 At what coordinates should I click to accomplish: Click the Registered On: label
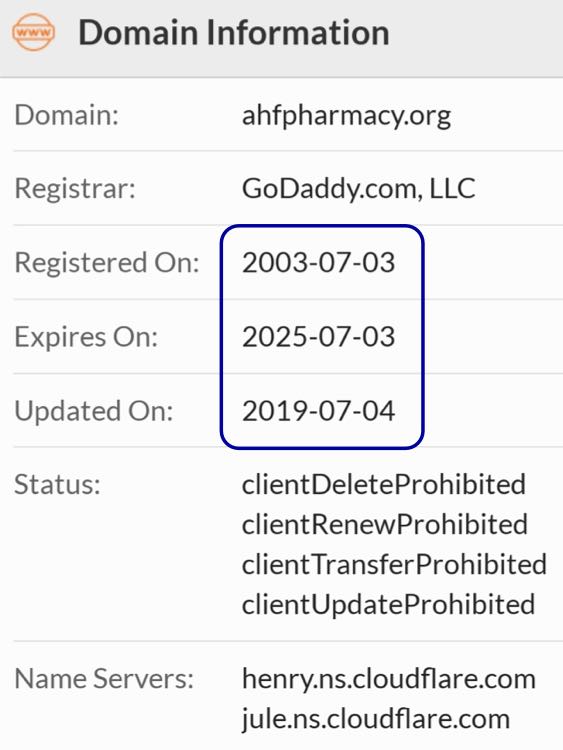click(107, 263)
